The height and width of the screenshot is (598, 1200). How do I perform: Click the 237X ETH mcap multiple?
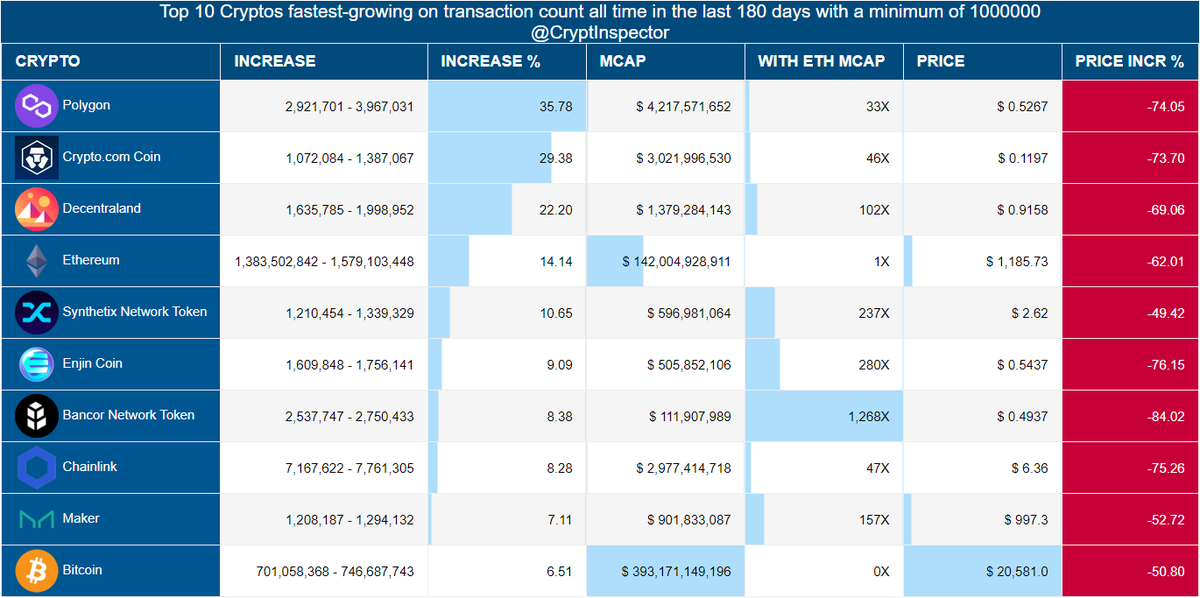(824, 313)
